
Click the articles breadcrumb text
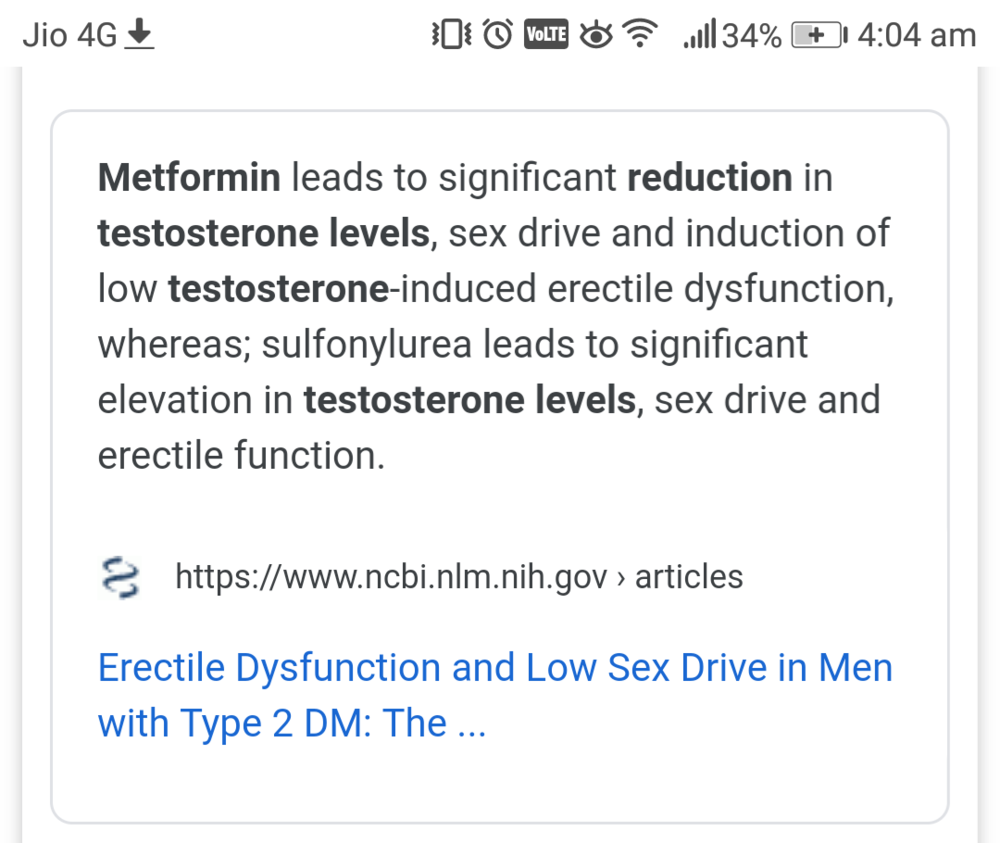tap(689, 577)
